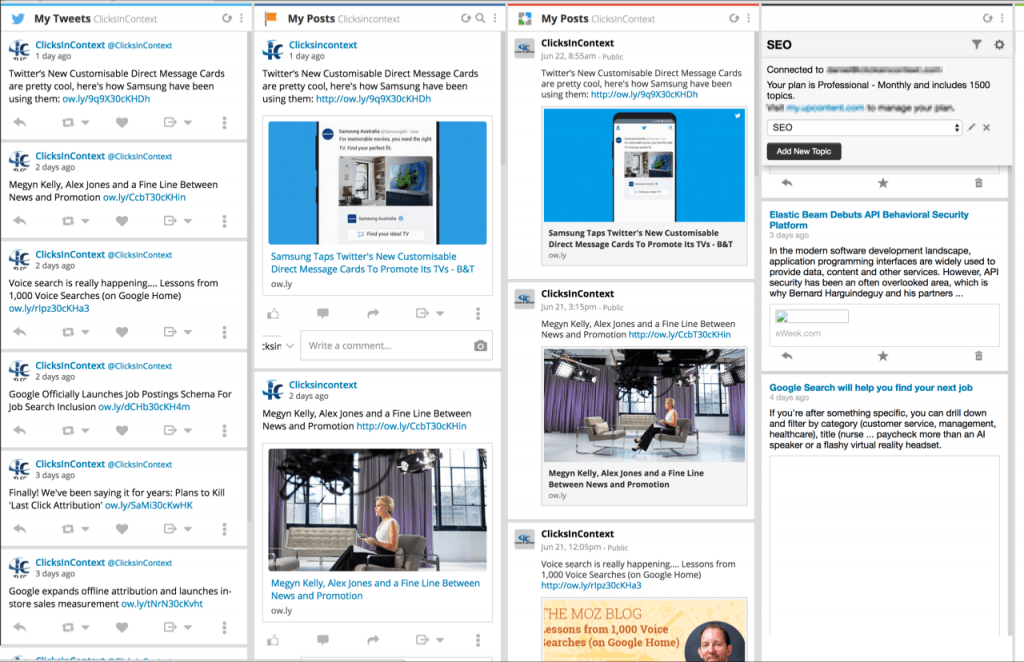Open @ClicksInContext handle on first tweet
The height and width of the screenshot is (662, 1024).
pos(140,45)
